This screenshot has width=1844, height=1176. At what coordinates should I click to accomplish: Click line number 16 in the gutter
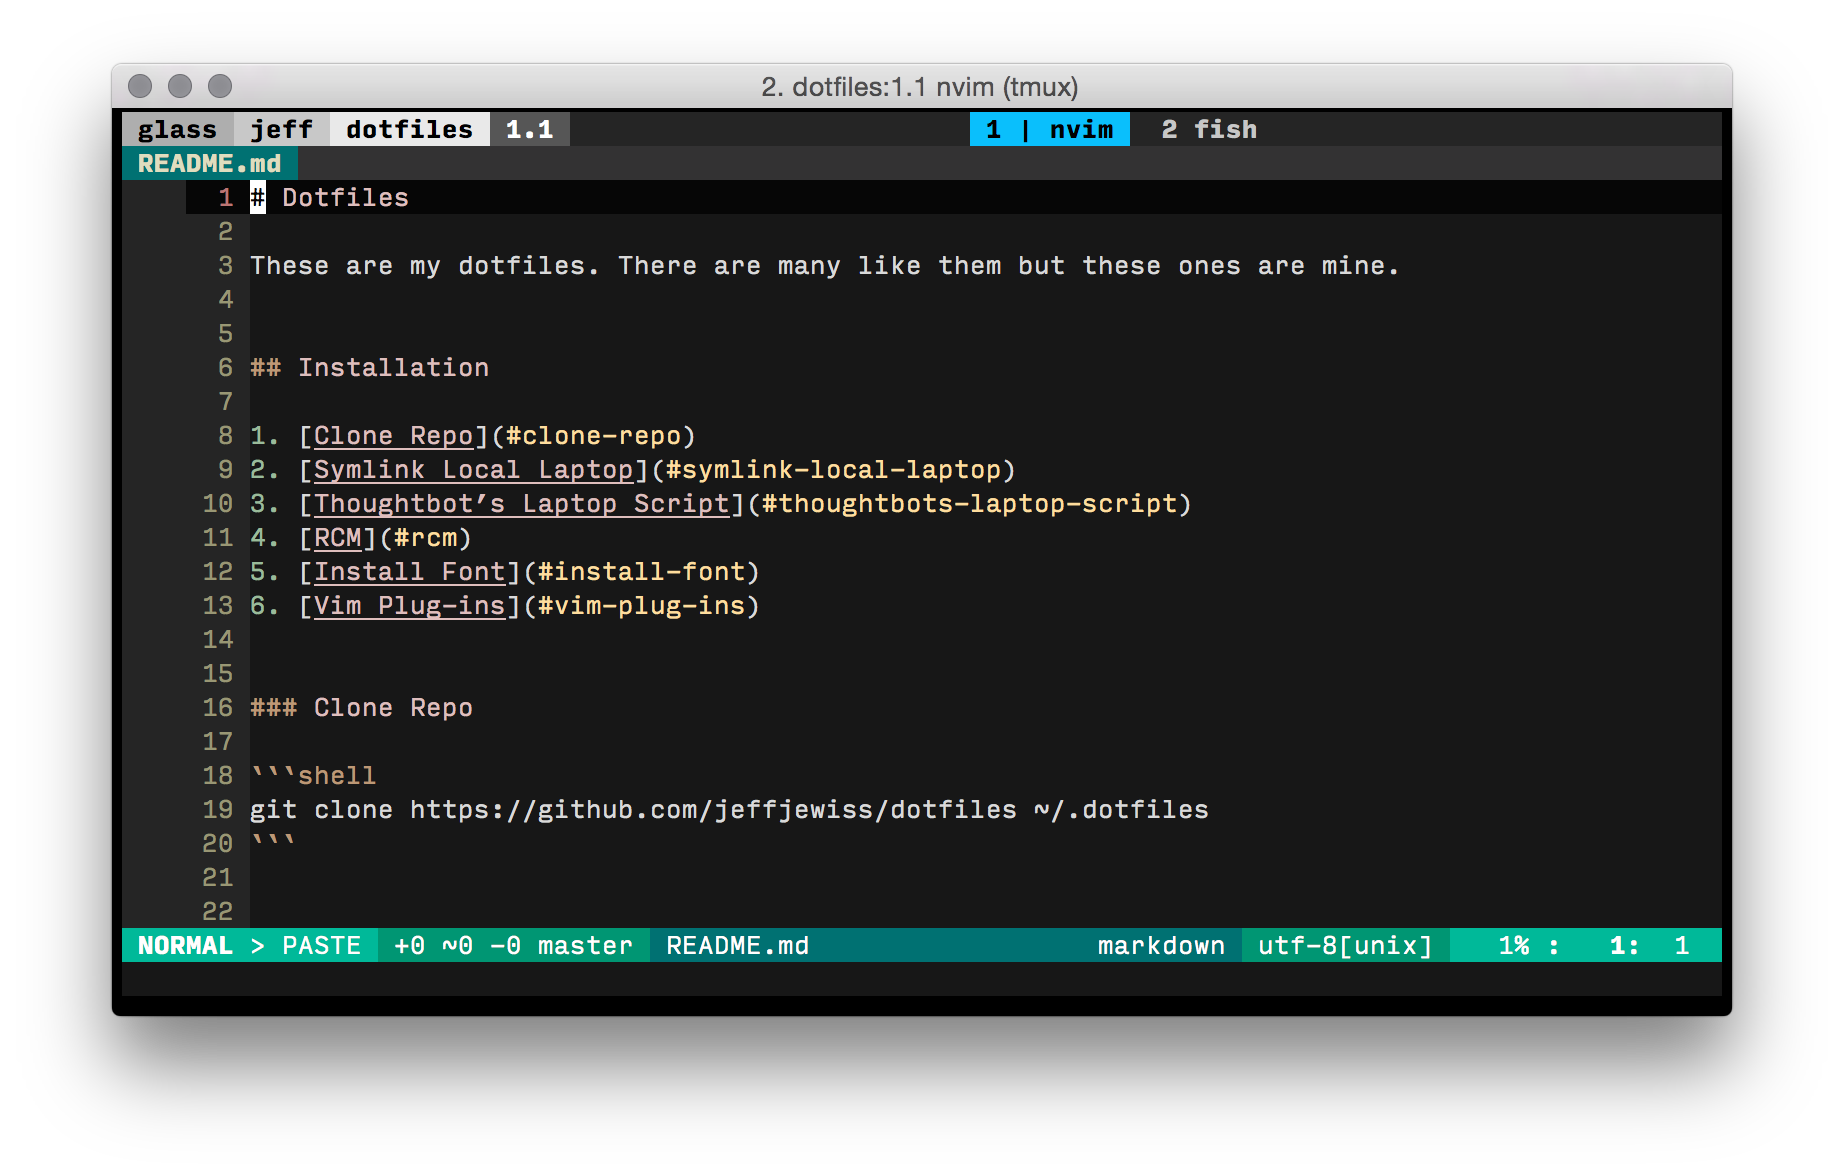(217, 707)
